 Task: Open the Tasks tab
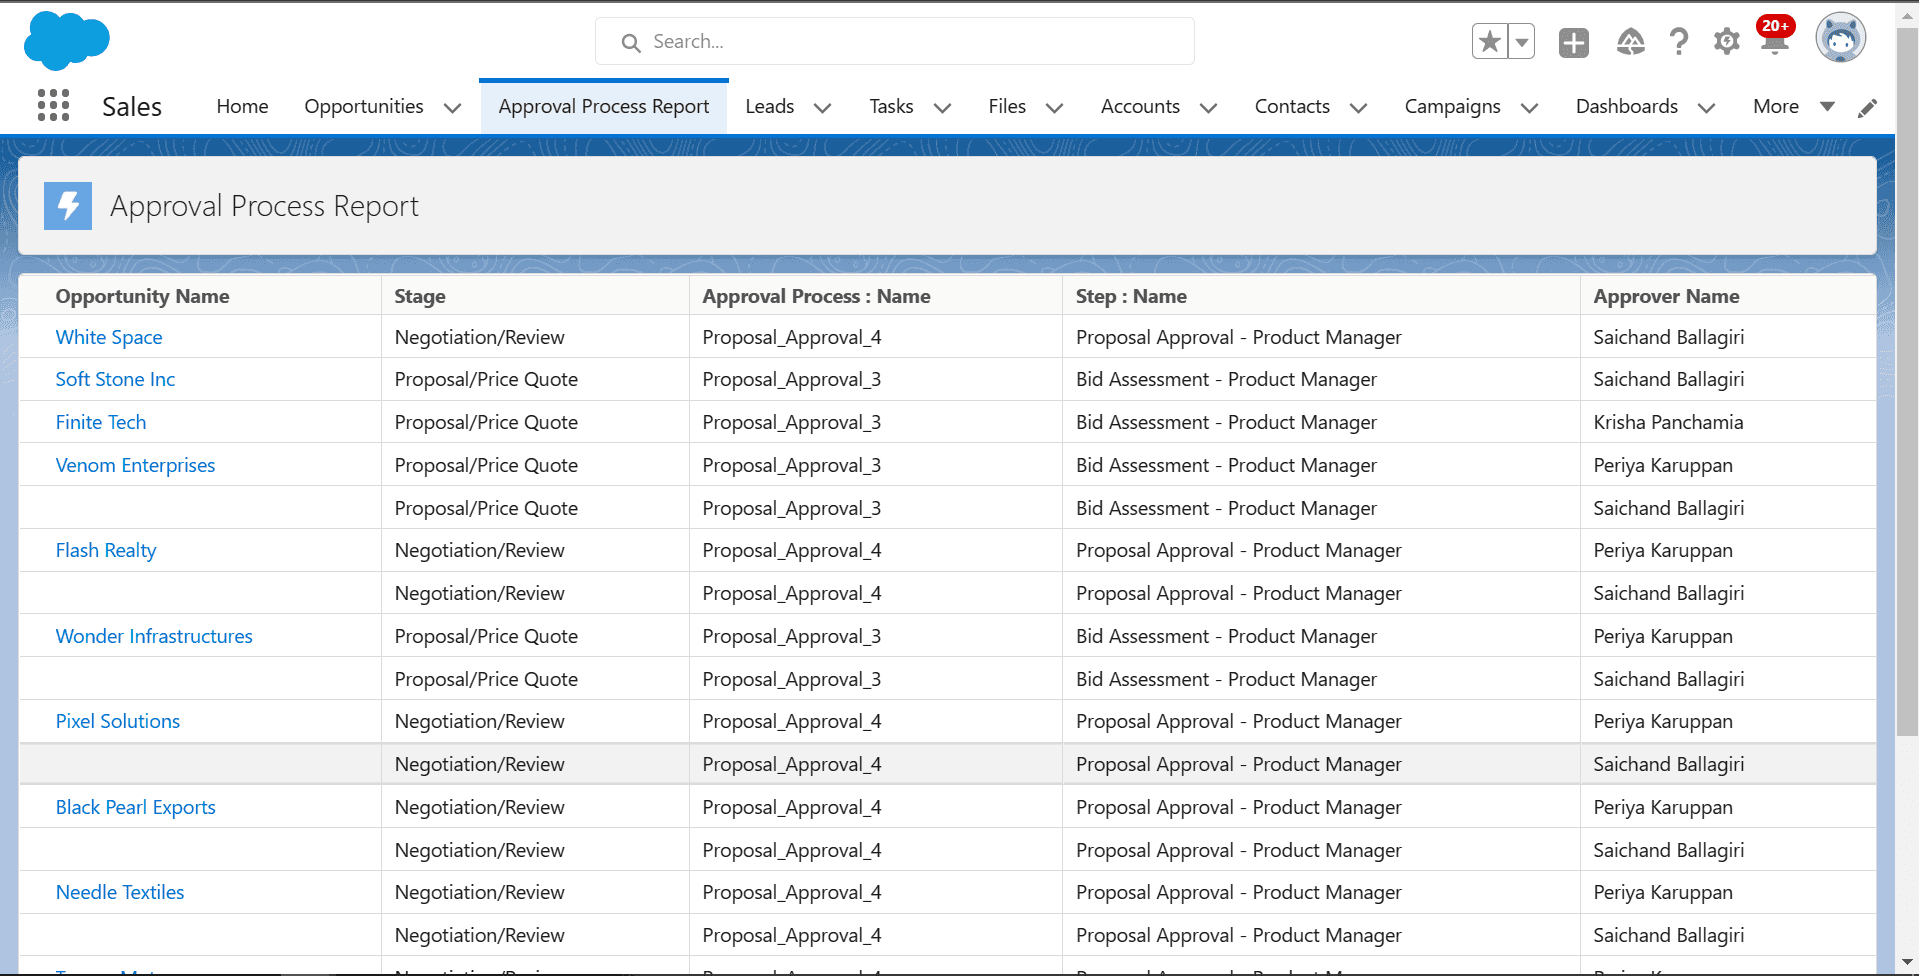click(x=891, y=106)
